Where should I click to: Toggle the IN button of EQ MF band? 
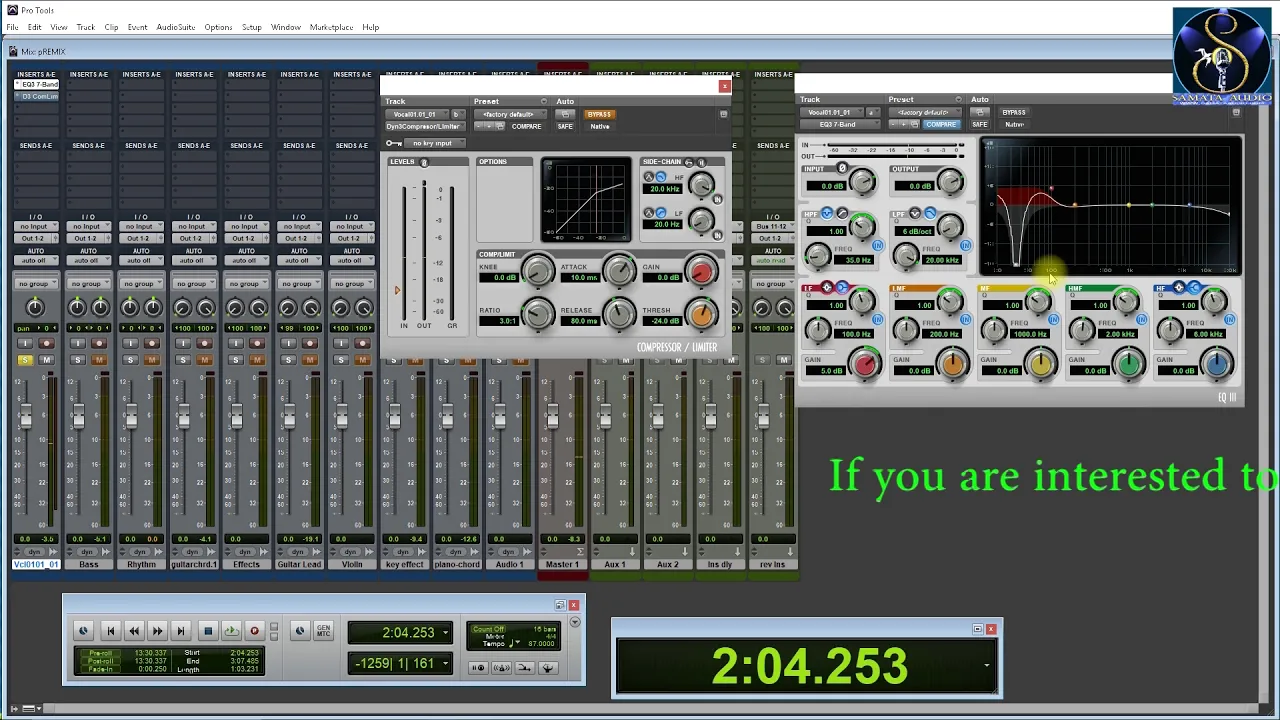(1053, 320)
